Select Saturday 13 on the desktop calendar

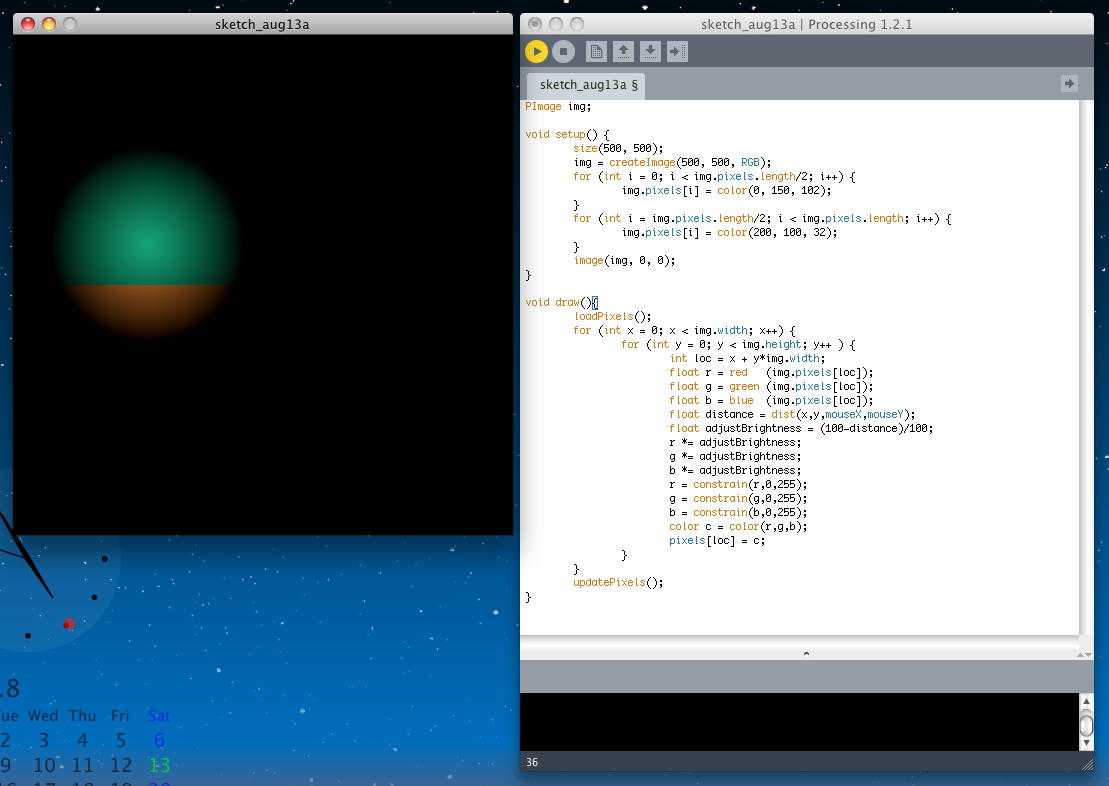tap(159, 765)
